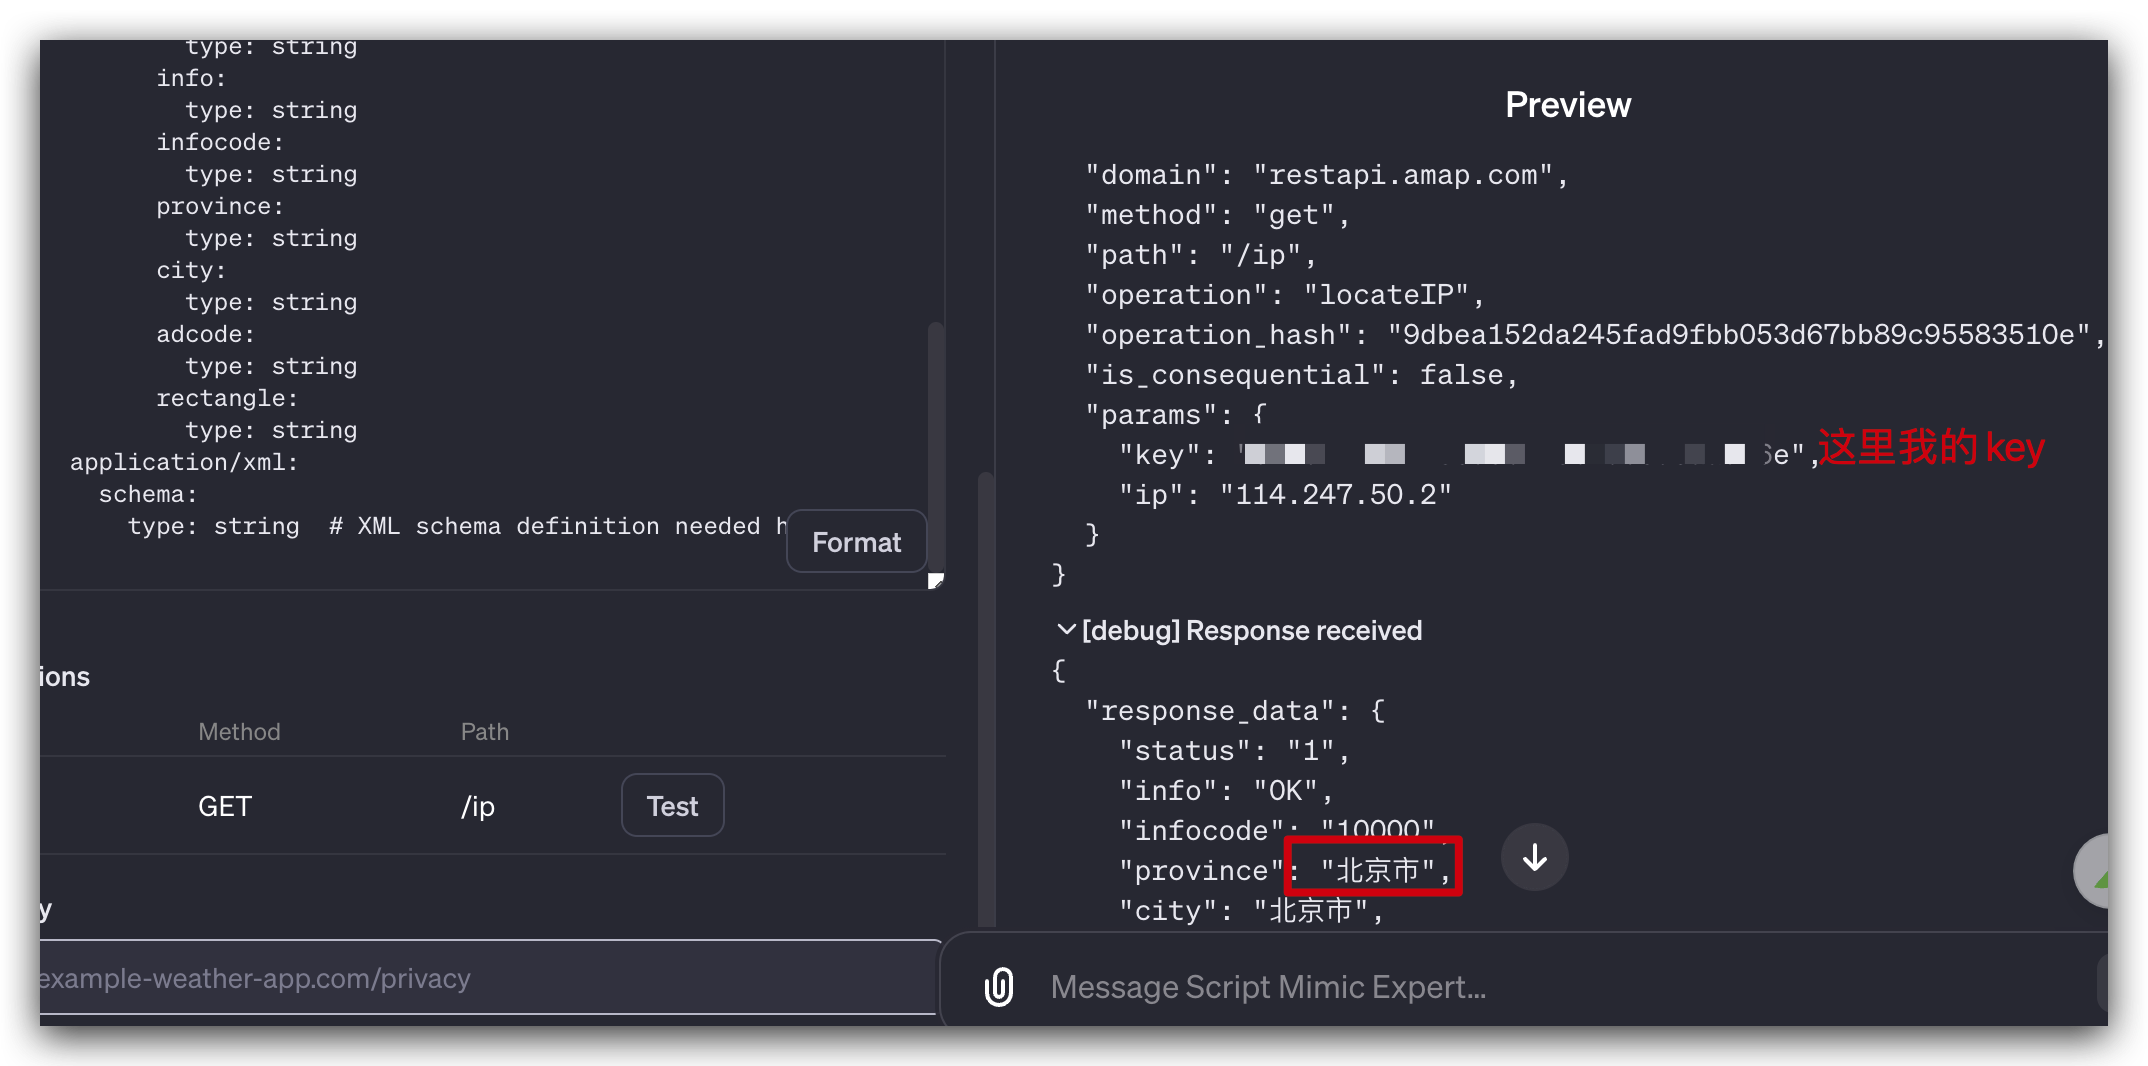Click the rectangle: schema line
Viewport: 2148px width, 1066px height.
coord(227,398)
